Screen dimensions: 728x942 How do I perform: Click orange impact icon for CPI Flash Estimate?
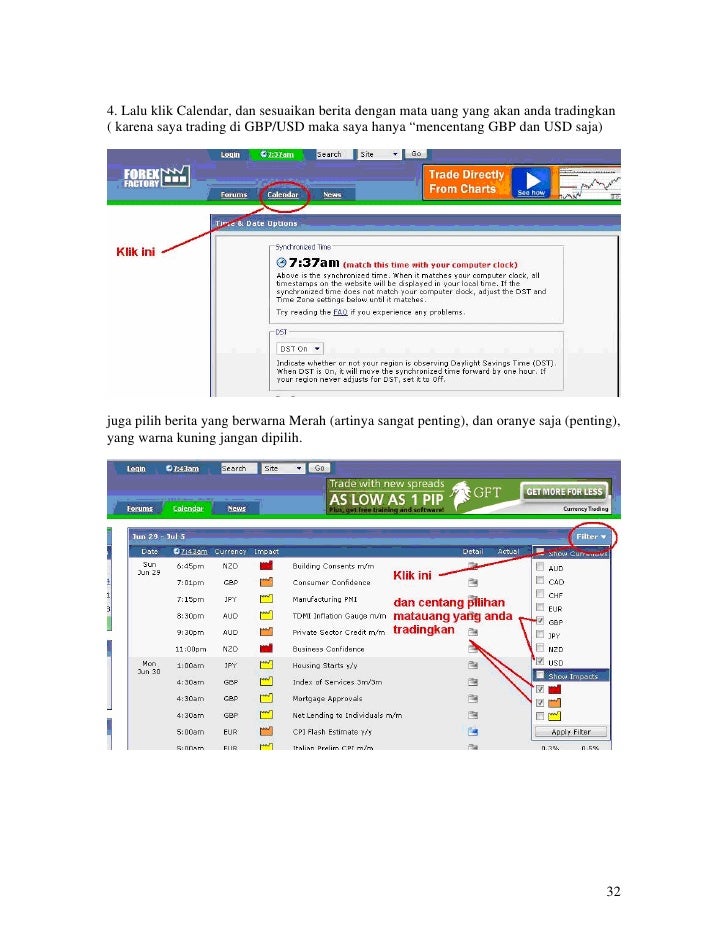tap(266, 732)
